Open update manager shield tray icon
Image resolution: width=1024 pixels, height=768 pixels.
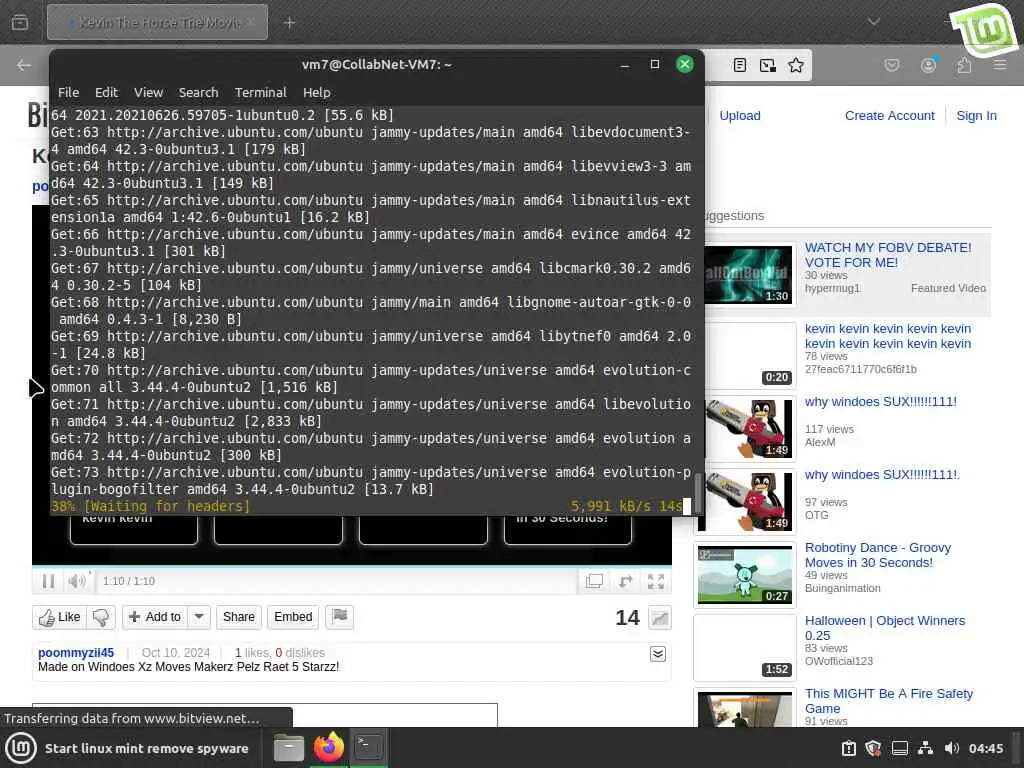(873, 748)
